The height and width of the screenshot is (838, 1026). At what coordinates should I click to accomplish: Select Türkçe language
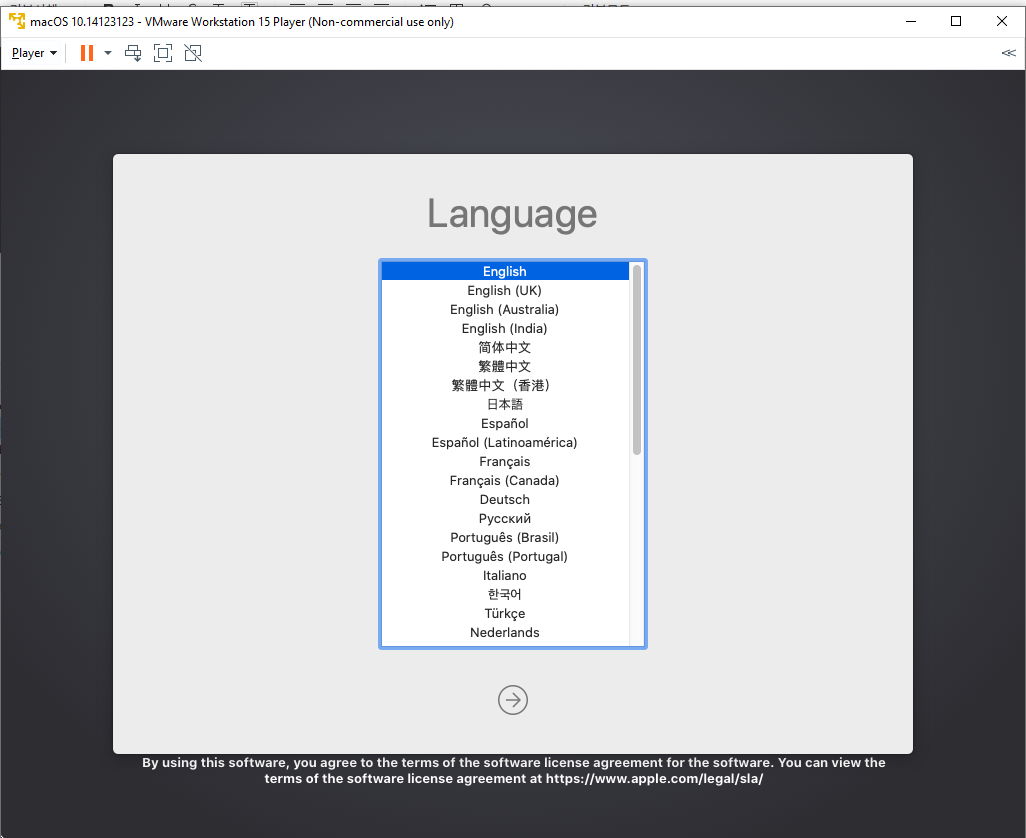coord(504,613)
